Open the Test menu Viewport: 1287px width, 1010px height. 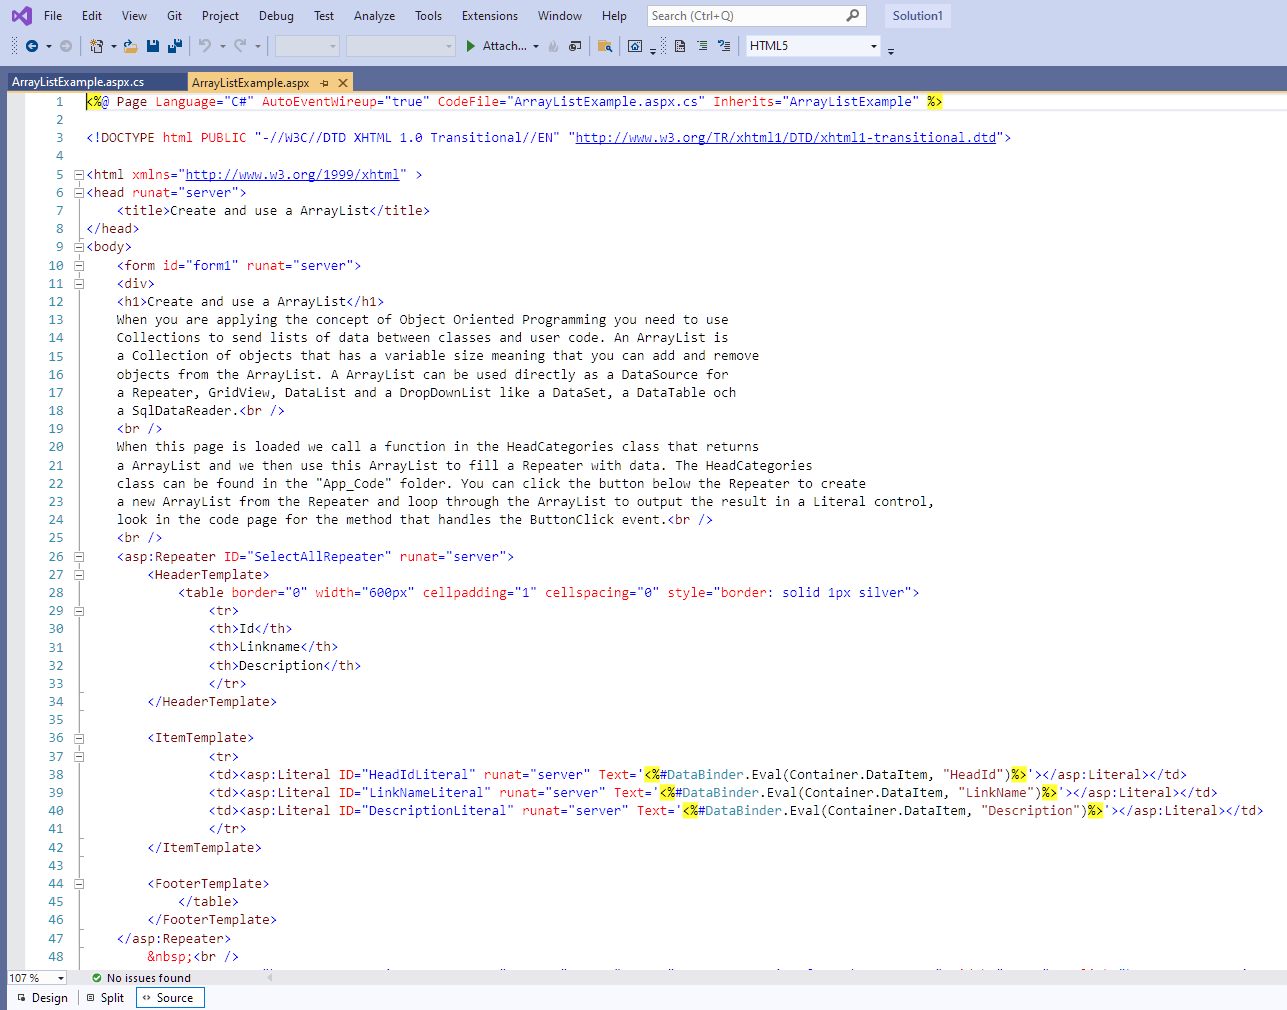tap(324, 16)
